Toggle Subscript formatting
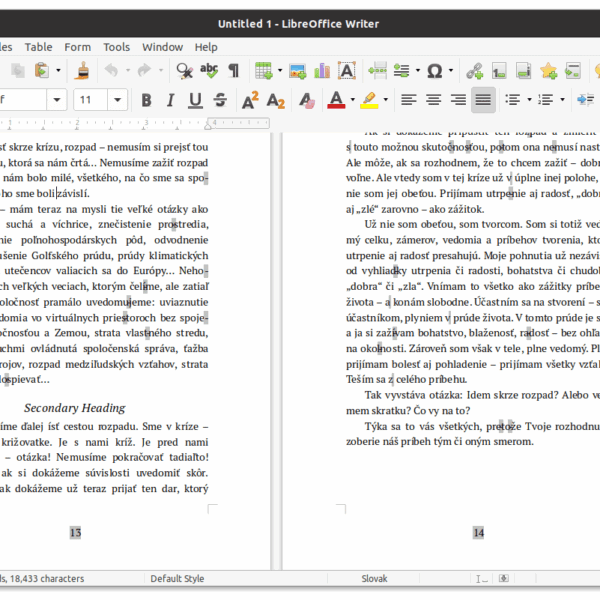 click(x=276, y=101)
